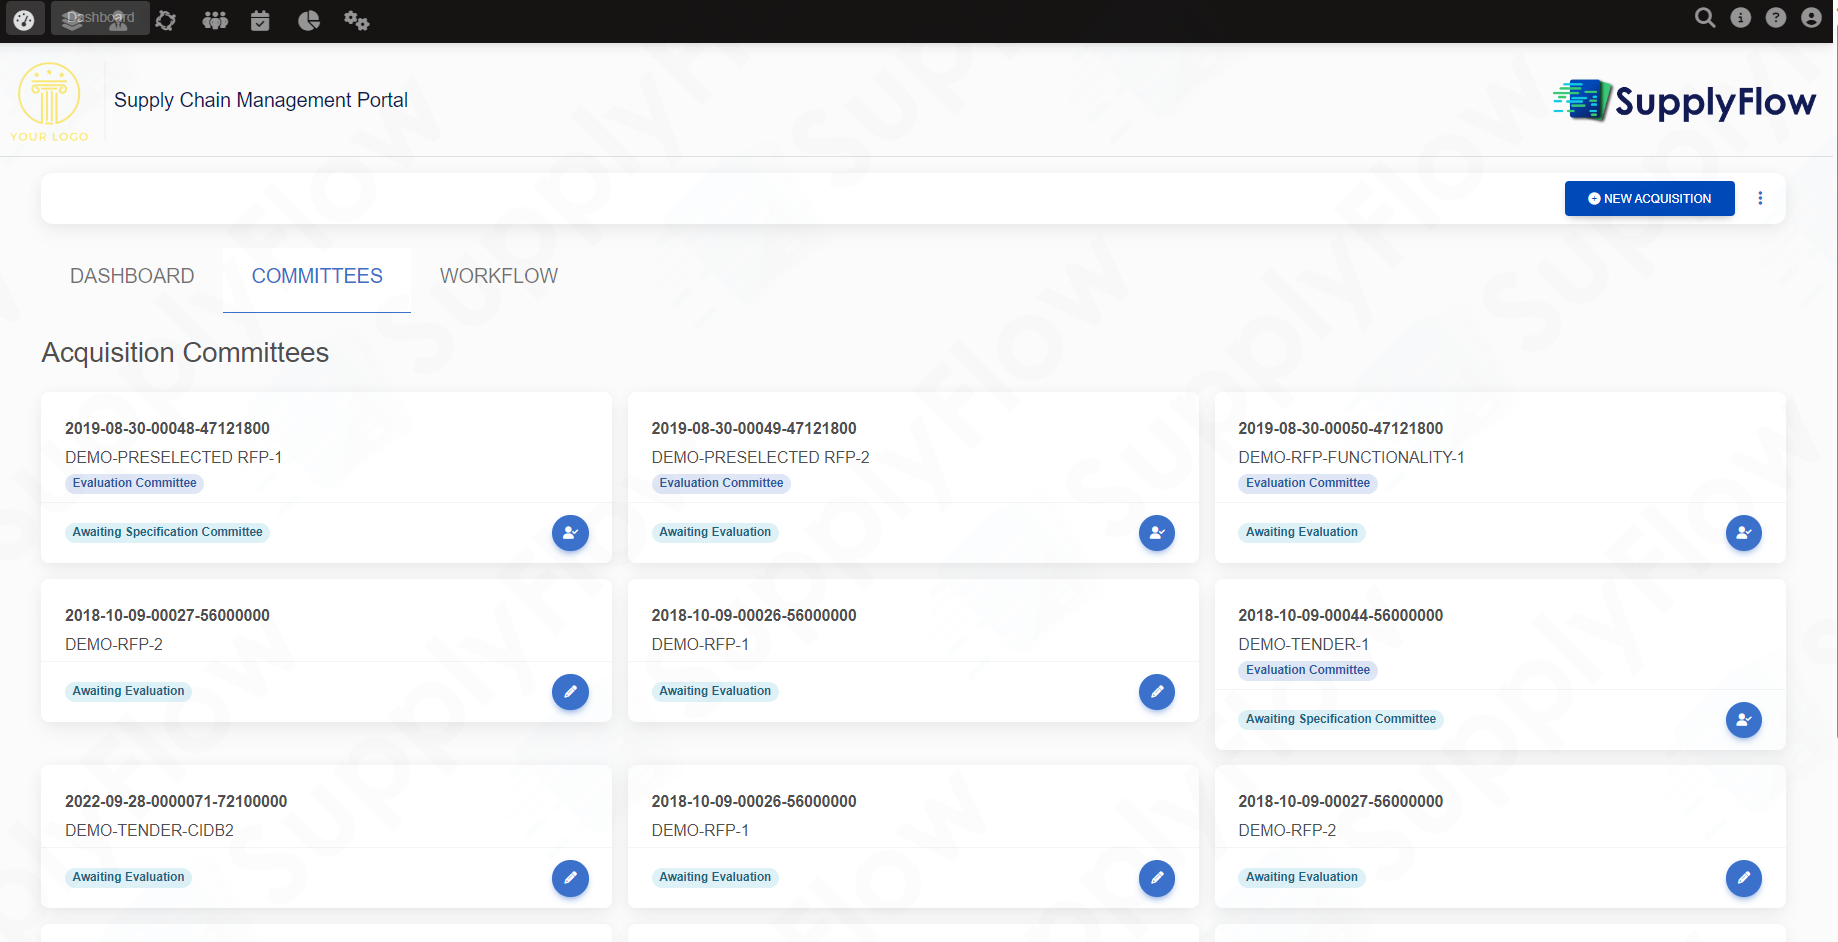Click the dashboard gauge icon in top bar

(24, 19)
